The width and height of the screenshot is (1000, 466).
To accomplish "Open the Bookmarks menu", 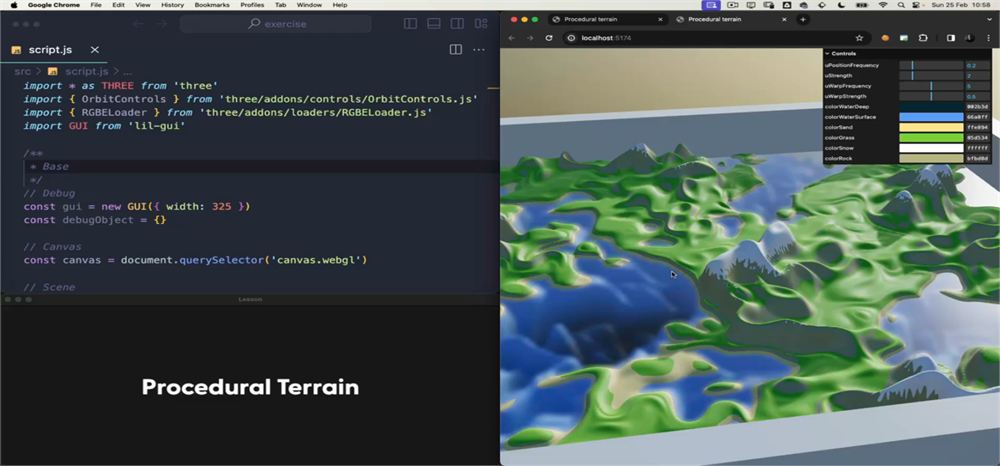I will (x=212, y=4).
